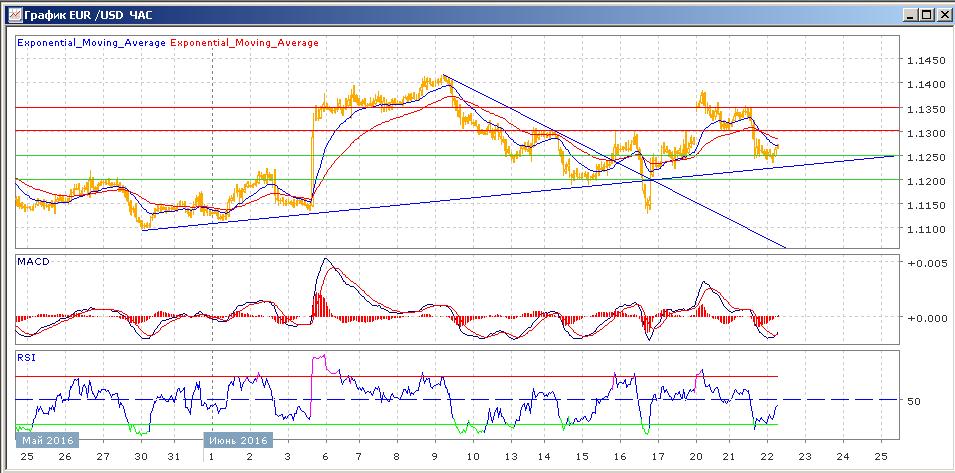Click the red Exponential_Moving_Average legend label
Viewport: 955px width, 473px height.
pyautogui.click(x=246, y=43)
